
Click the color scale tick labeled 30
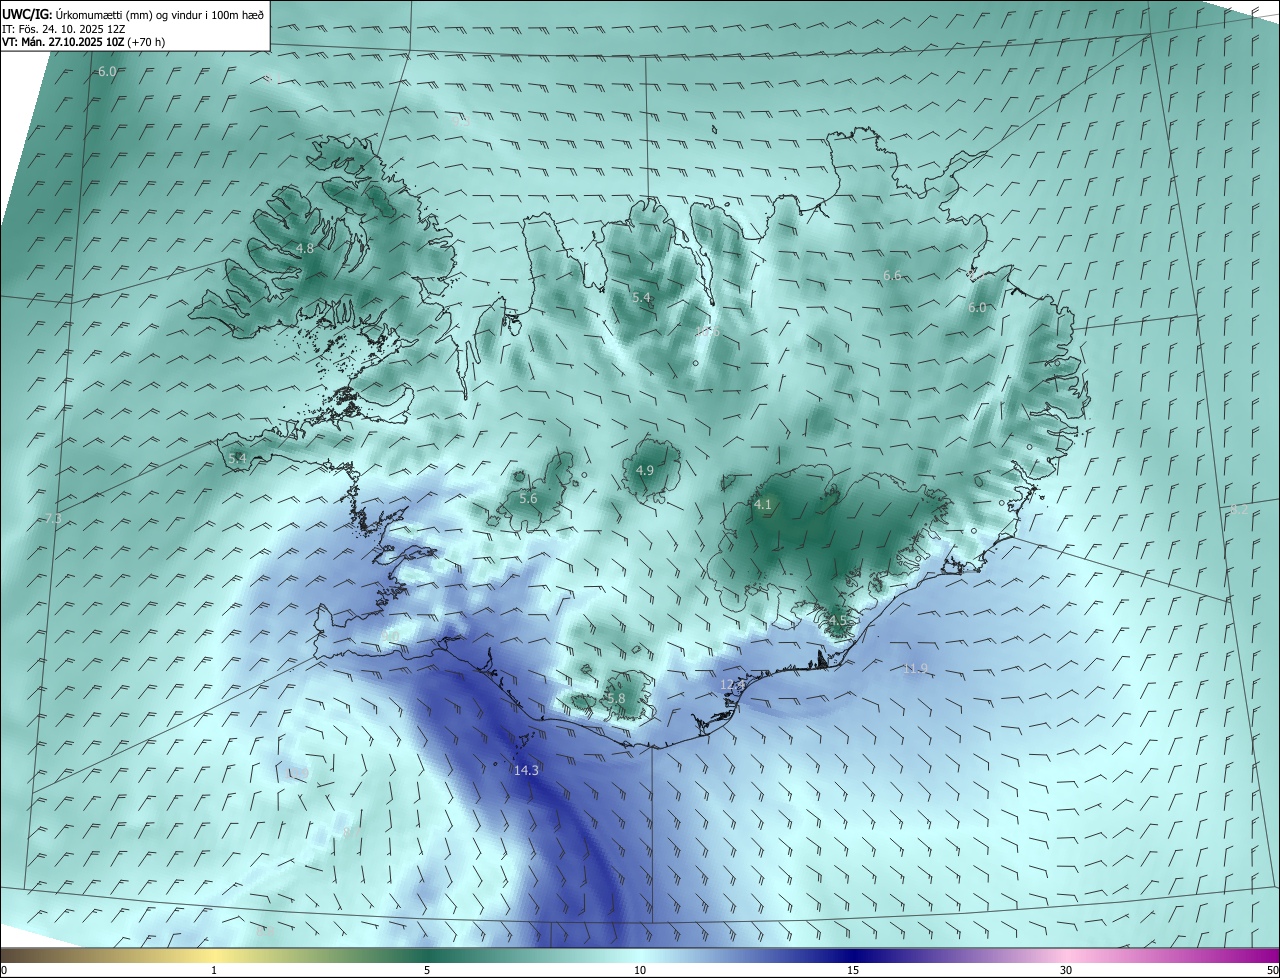point(1066,970)
